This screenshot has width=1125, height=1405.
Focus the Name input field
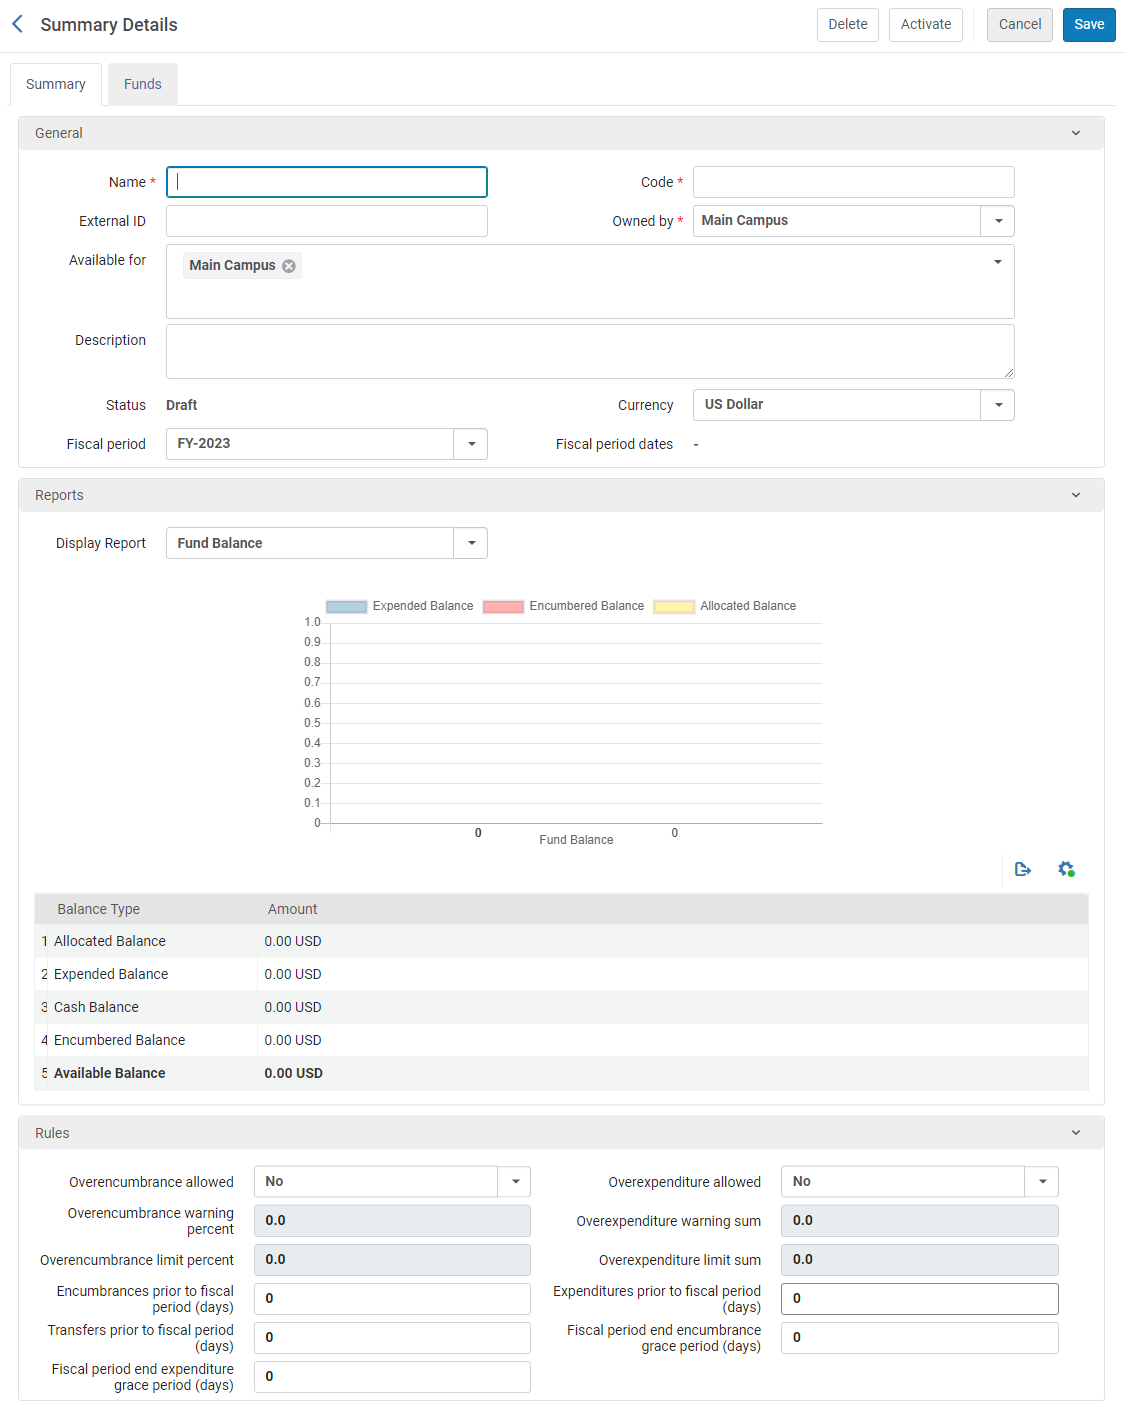point(327,182)
